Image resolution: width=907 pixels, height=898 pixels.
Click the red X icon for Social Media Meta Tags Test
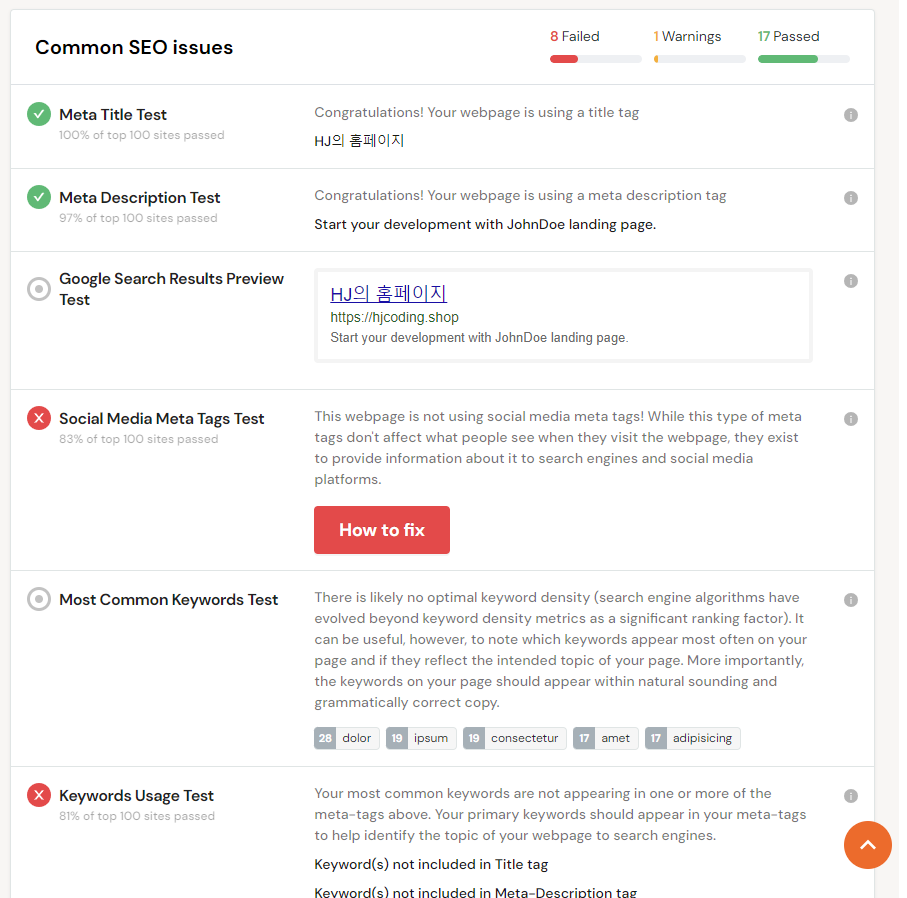point(39,418)
